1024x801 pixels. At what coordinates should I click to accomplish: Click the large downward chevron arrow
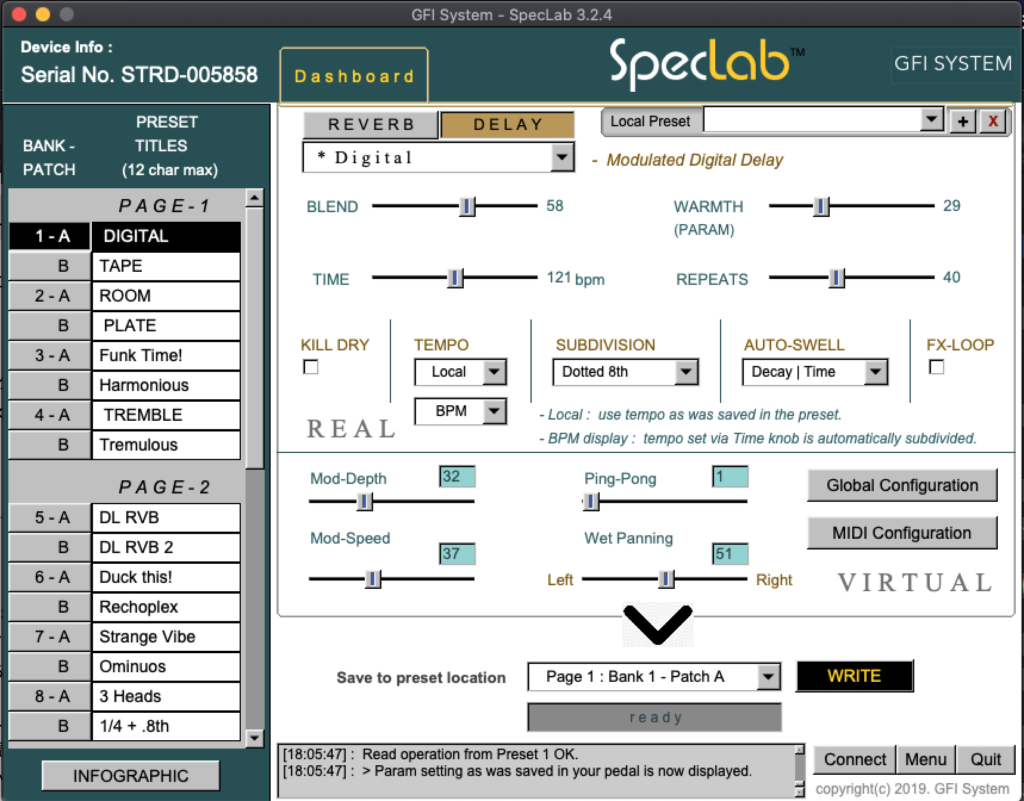pos(657,625)
